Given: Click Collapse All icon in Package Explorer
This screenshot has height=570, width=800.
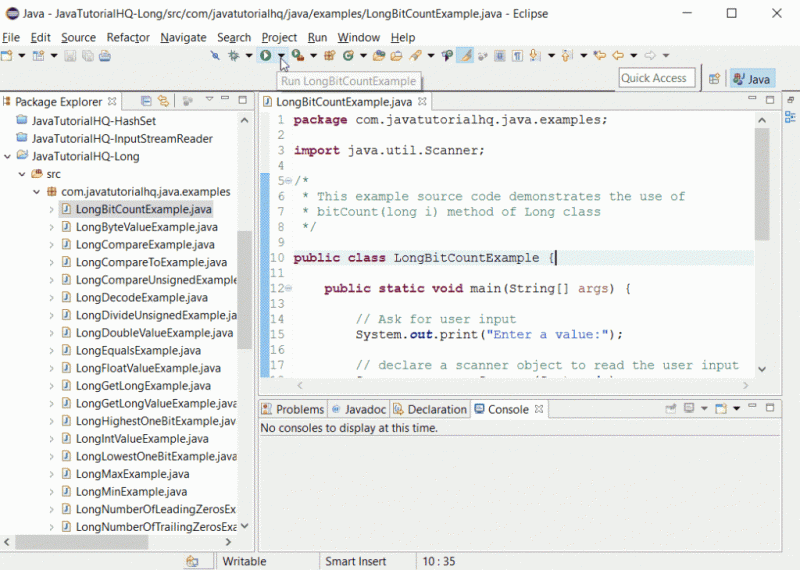Looking at the screenshot, I should (146, 101).
